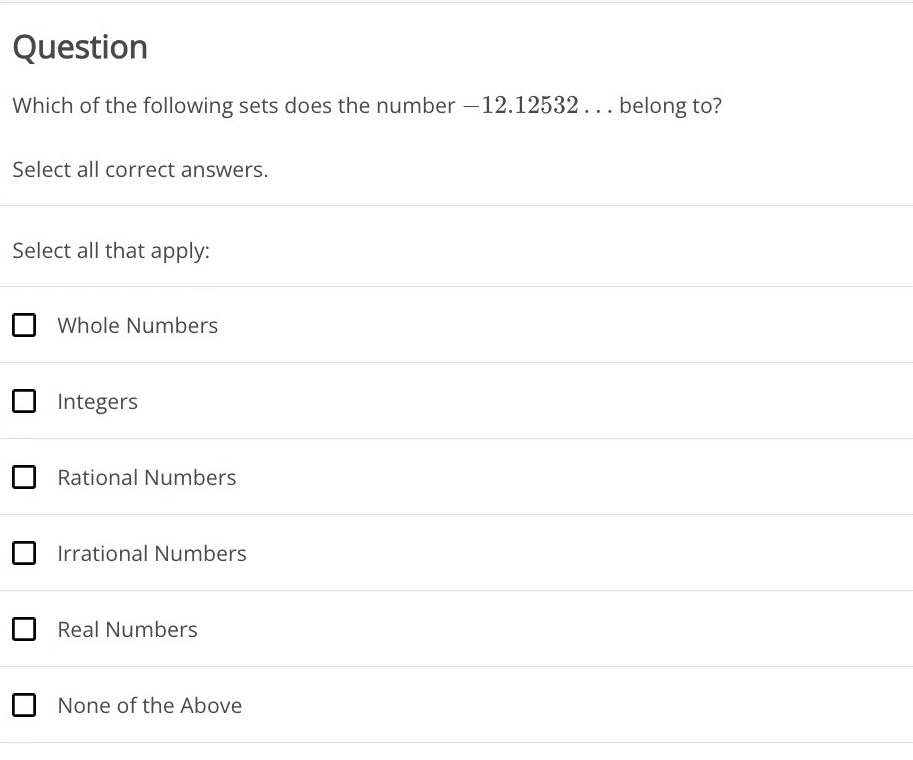Click the Real Numbers label text

(127, 629)
